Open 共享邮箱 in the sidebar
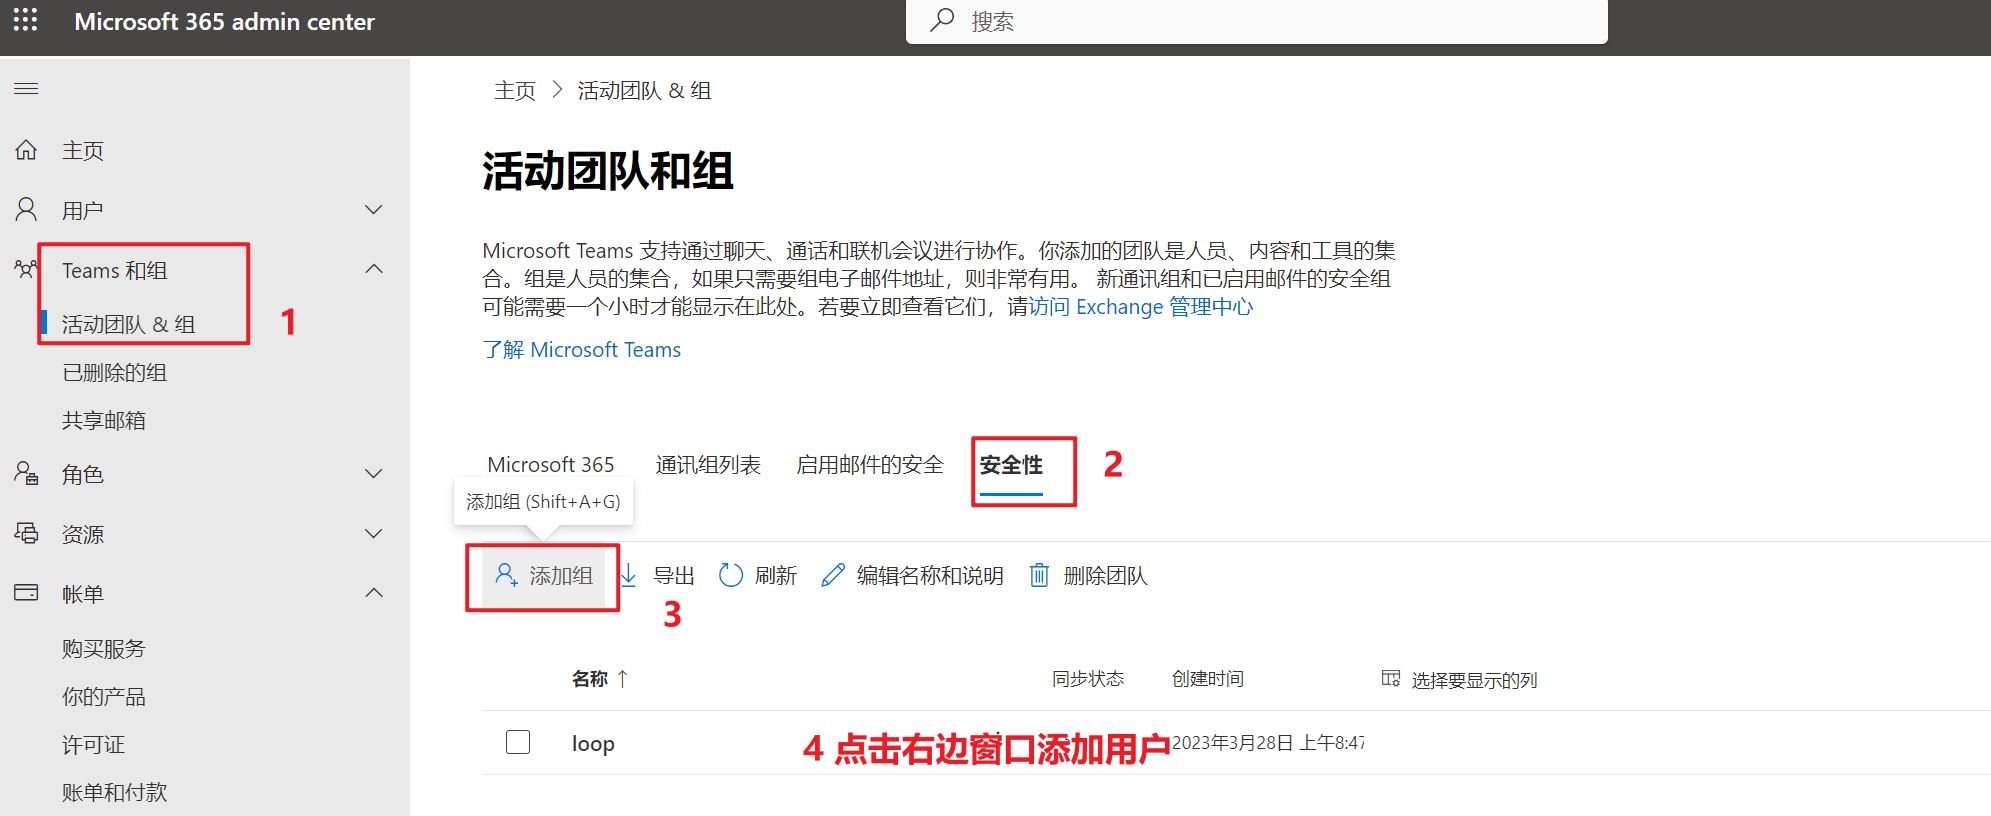 pyautogui.click(x=104, y=420)
